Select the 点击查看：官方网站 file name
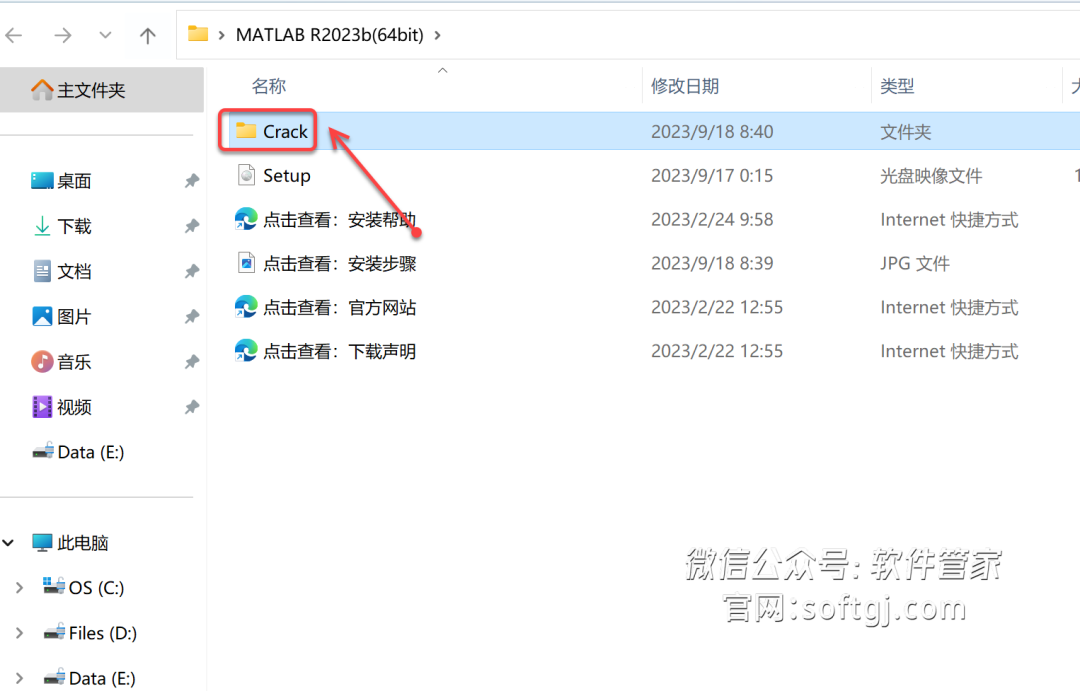Viewport: 1080px width, 691px height. pyautogui.click(x=340, y=307)
